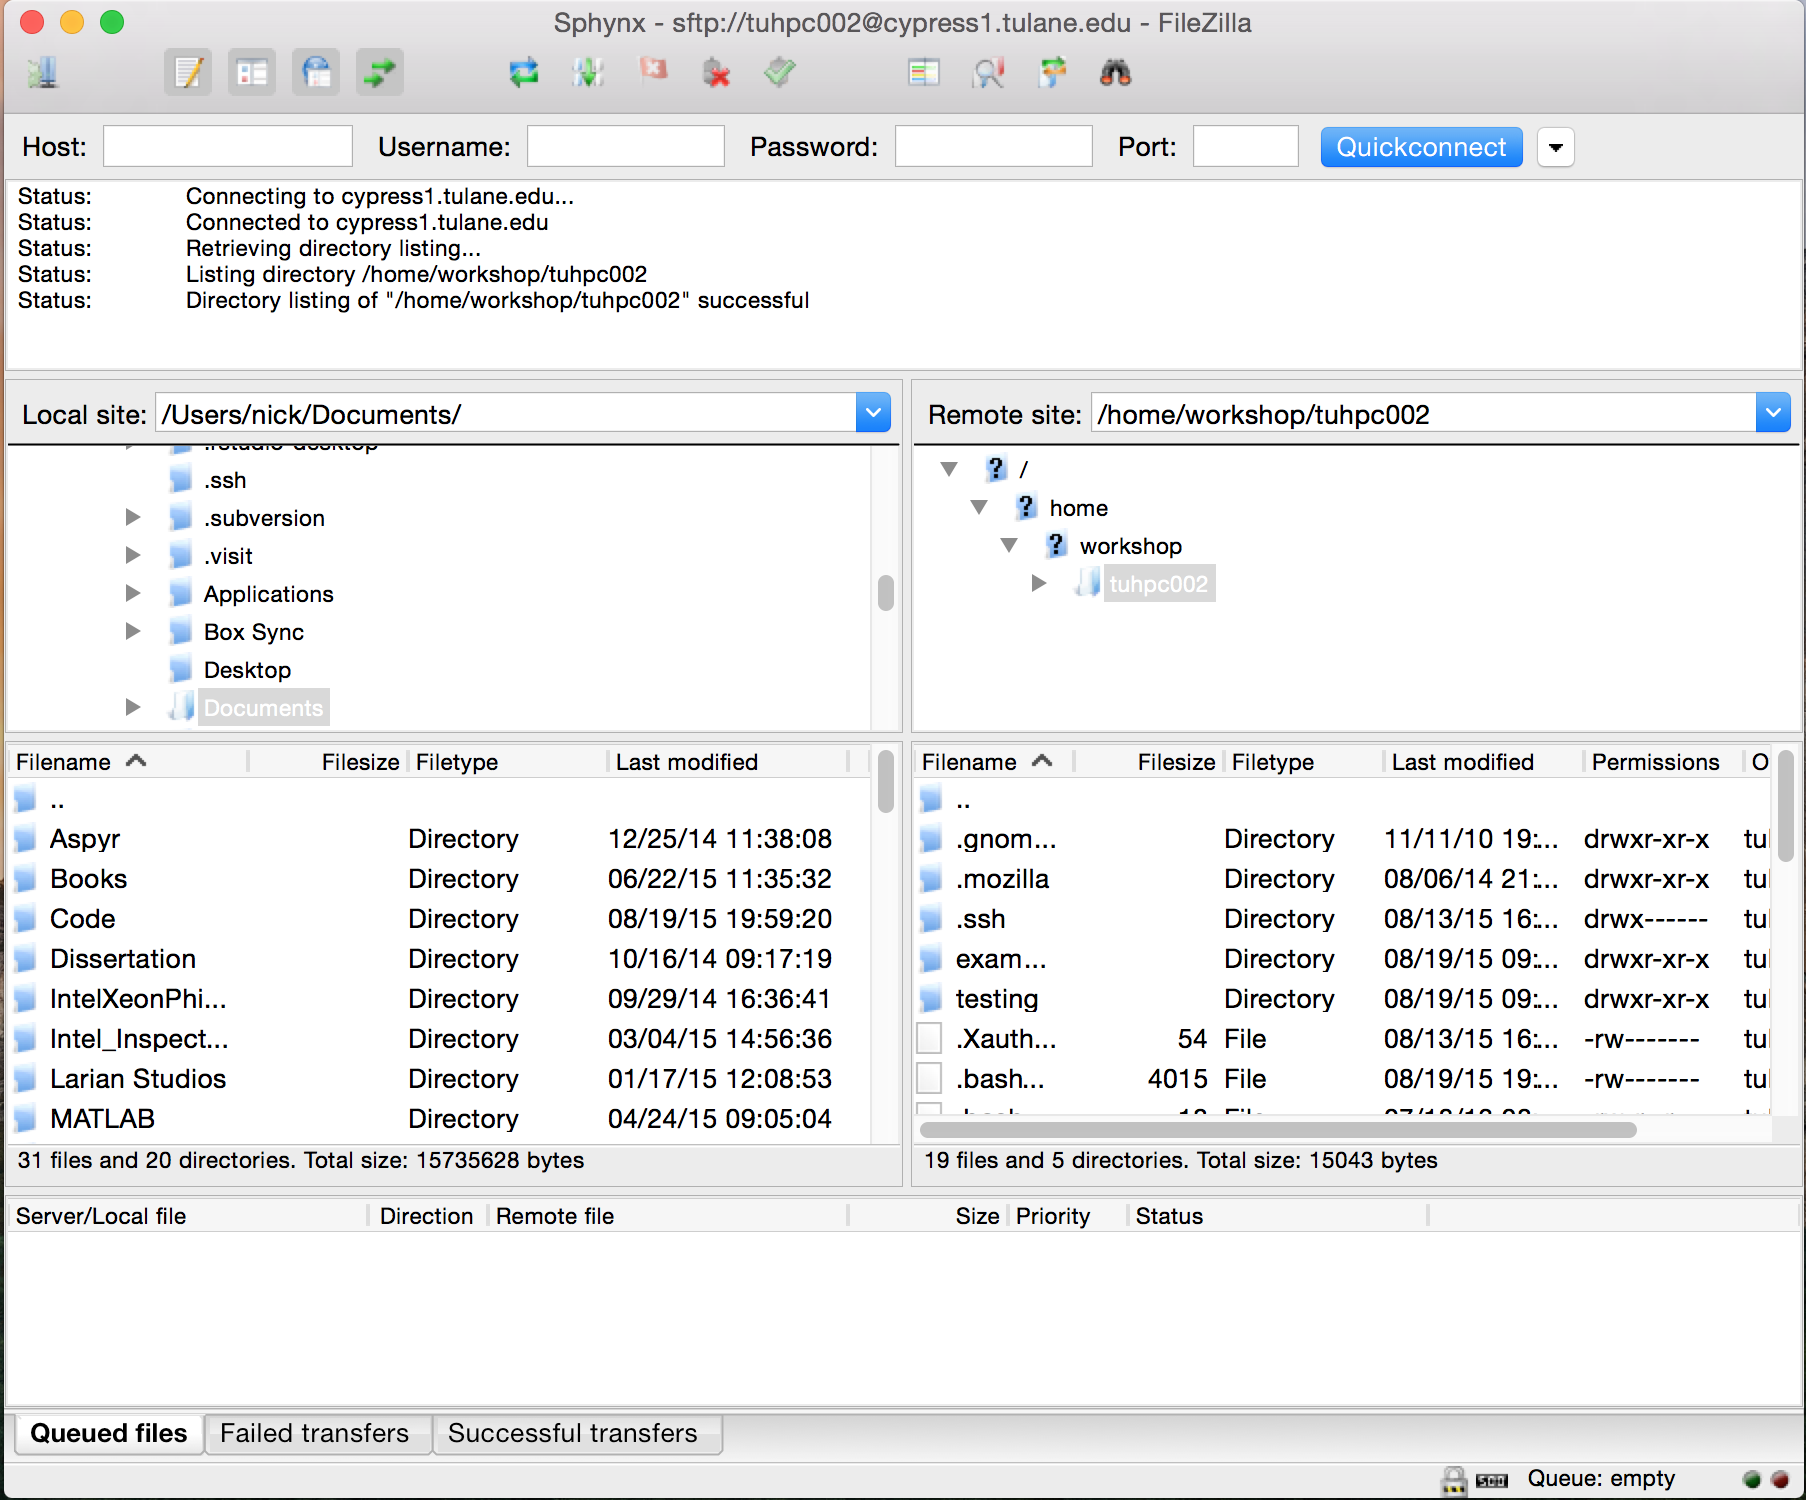Viewport: 1806px width, 1500px height.
Task: Select the Desktop folder in local tree
Action: (x=247, y=670)
